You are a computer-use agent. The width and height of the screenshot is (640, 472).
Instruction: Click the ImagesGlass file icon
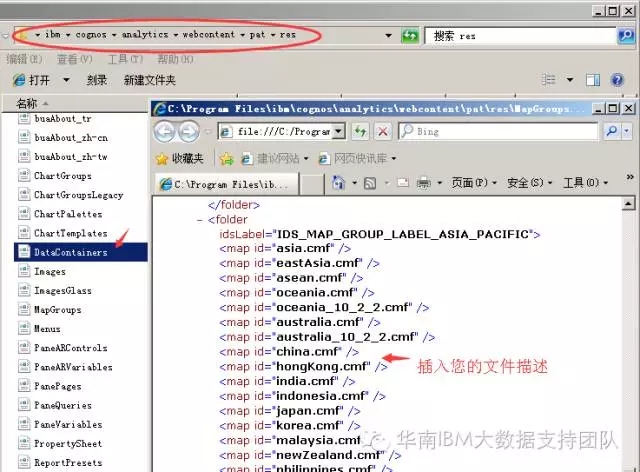point(24,290)
